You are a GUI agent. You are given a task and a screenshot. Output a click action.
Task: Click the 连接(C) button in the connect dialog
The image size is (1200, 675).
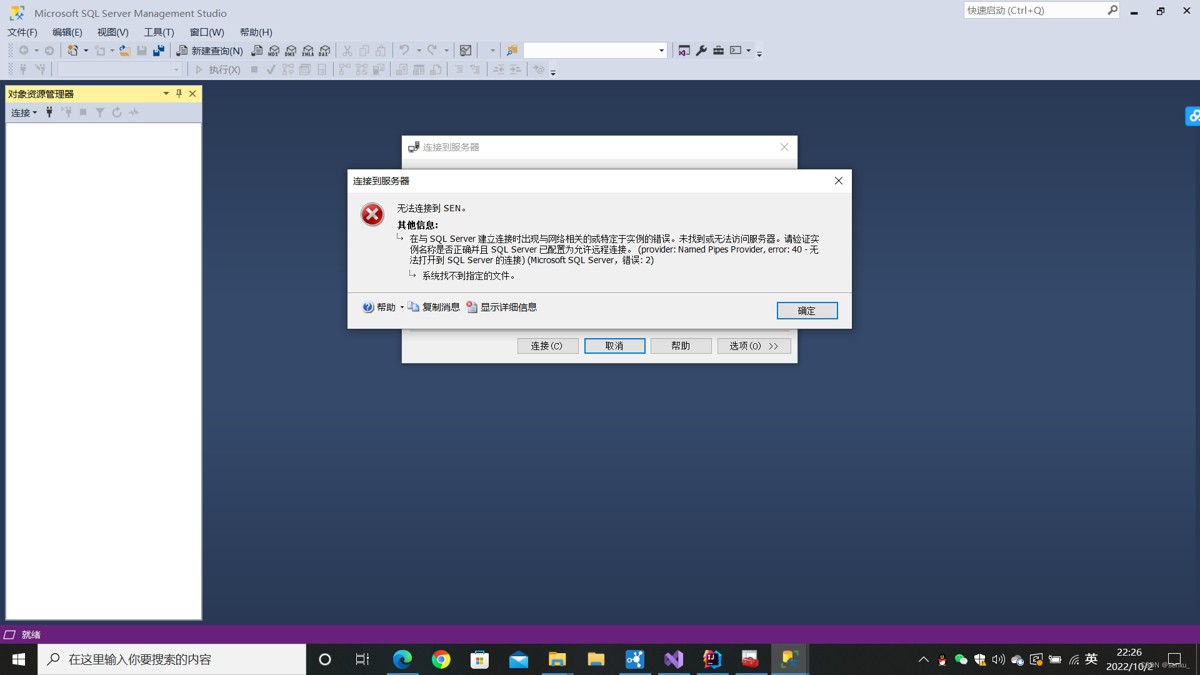click(547, 346)
